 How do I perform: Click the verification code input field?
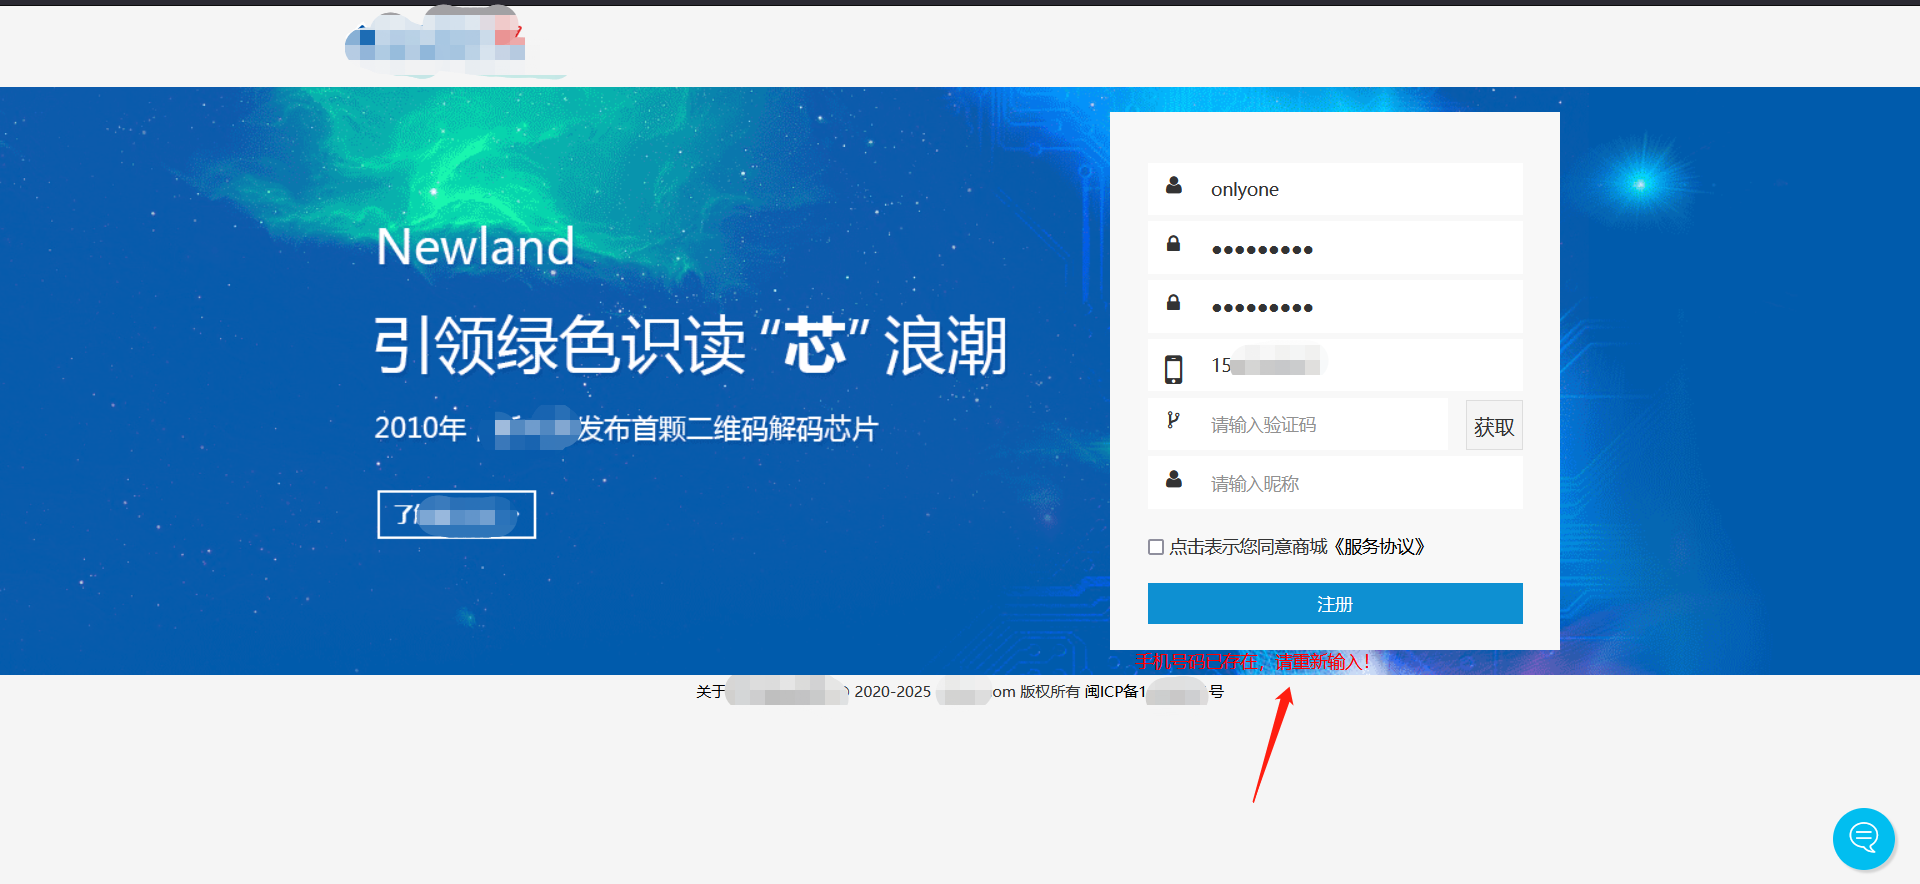click(1298, 424)
